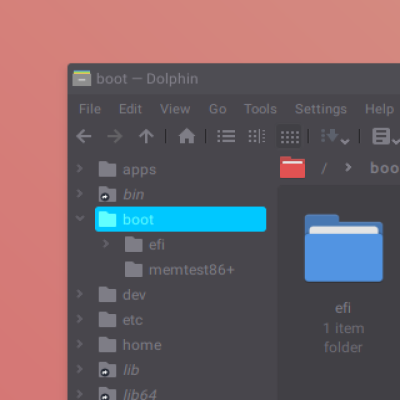Image resolution: width=400 pixels, height=400 pixels.
Task: Select the lib symlink folder in tree
Action: pyautogui.click(x=119, y=370)
